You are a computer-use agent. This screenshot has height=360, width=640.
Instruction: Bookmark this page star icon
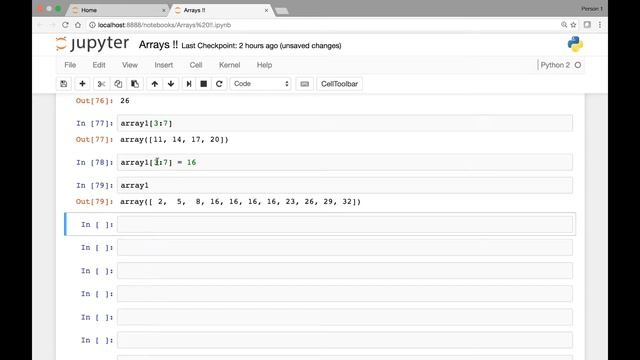click(573, 25)
